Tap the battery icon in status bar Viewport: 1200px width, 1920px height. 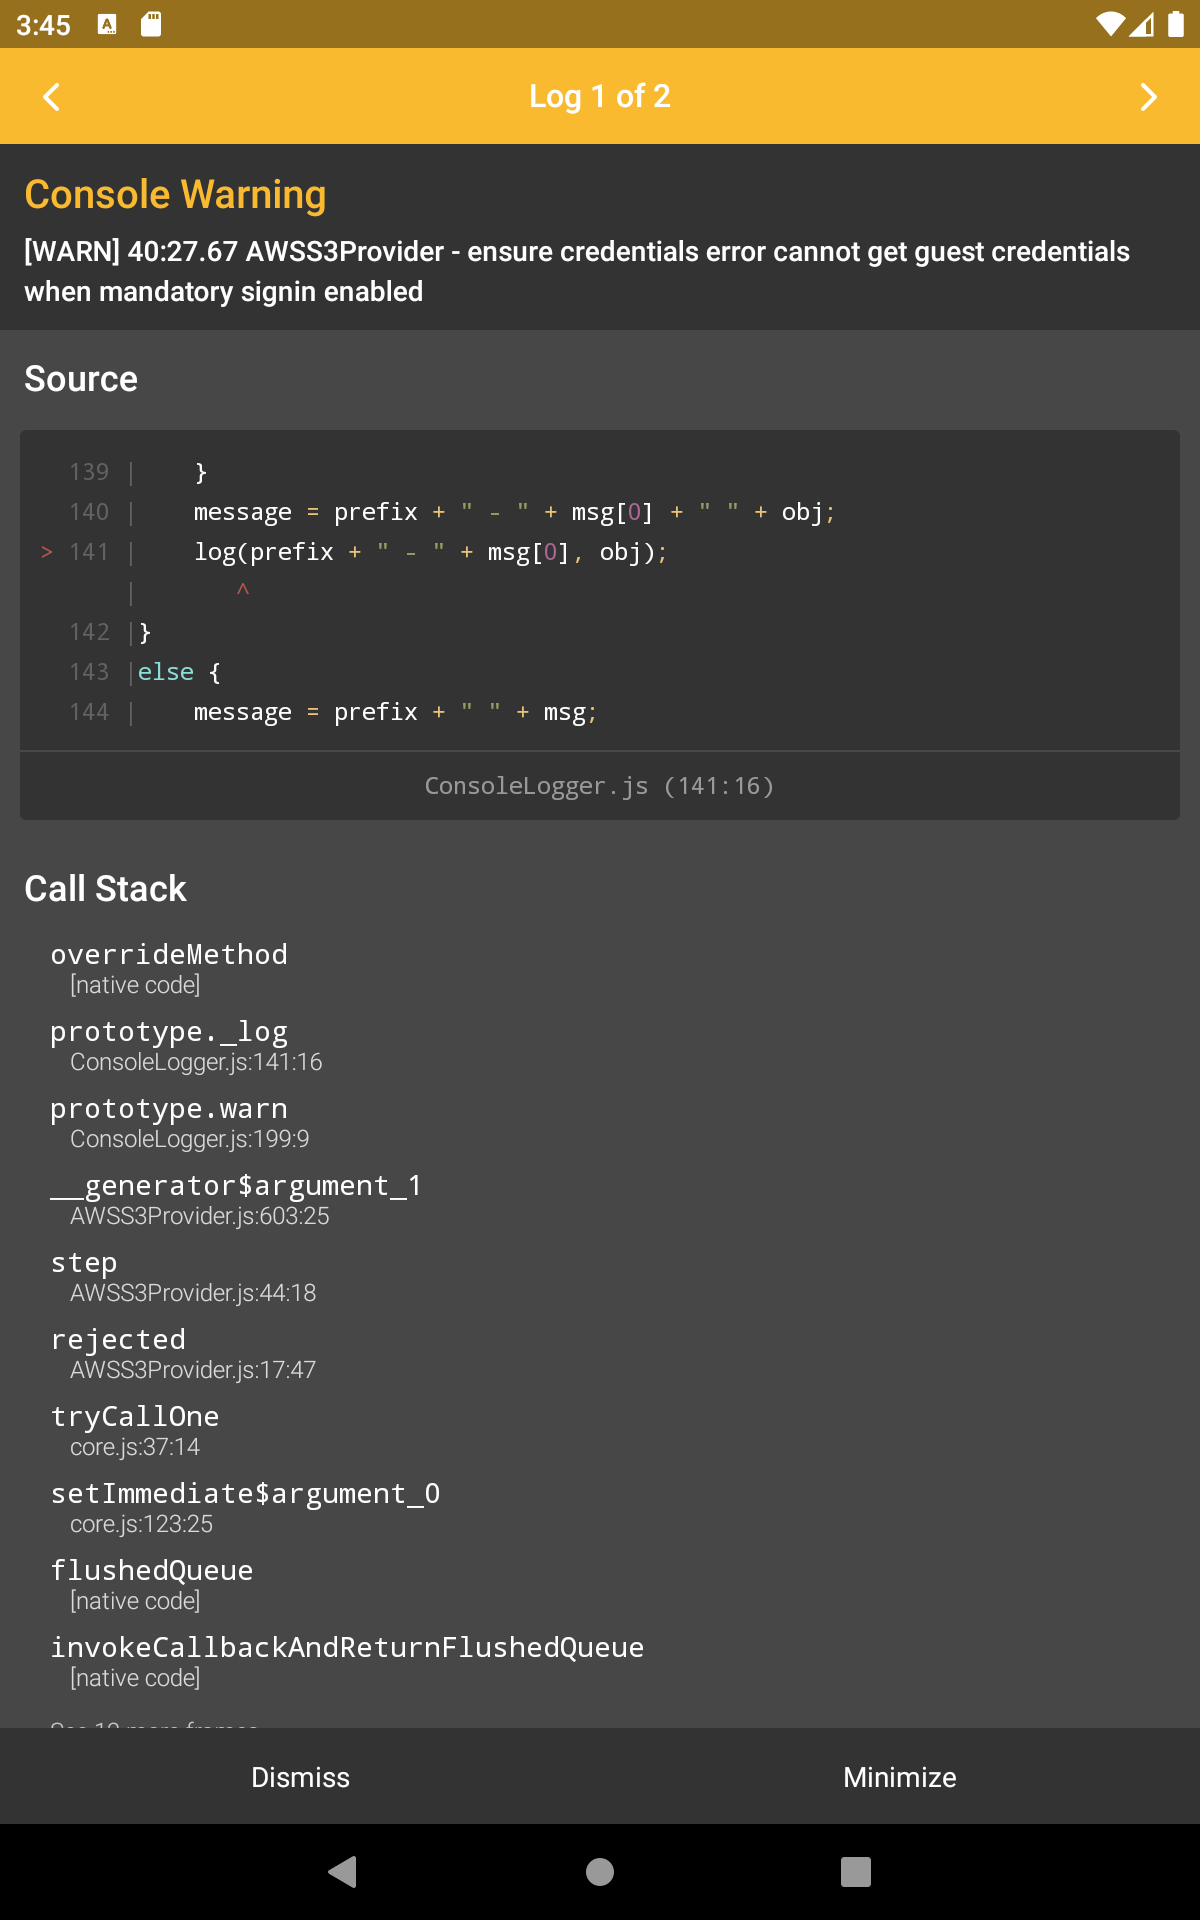pos(1176,24)
